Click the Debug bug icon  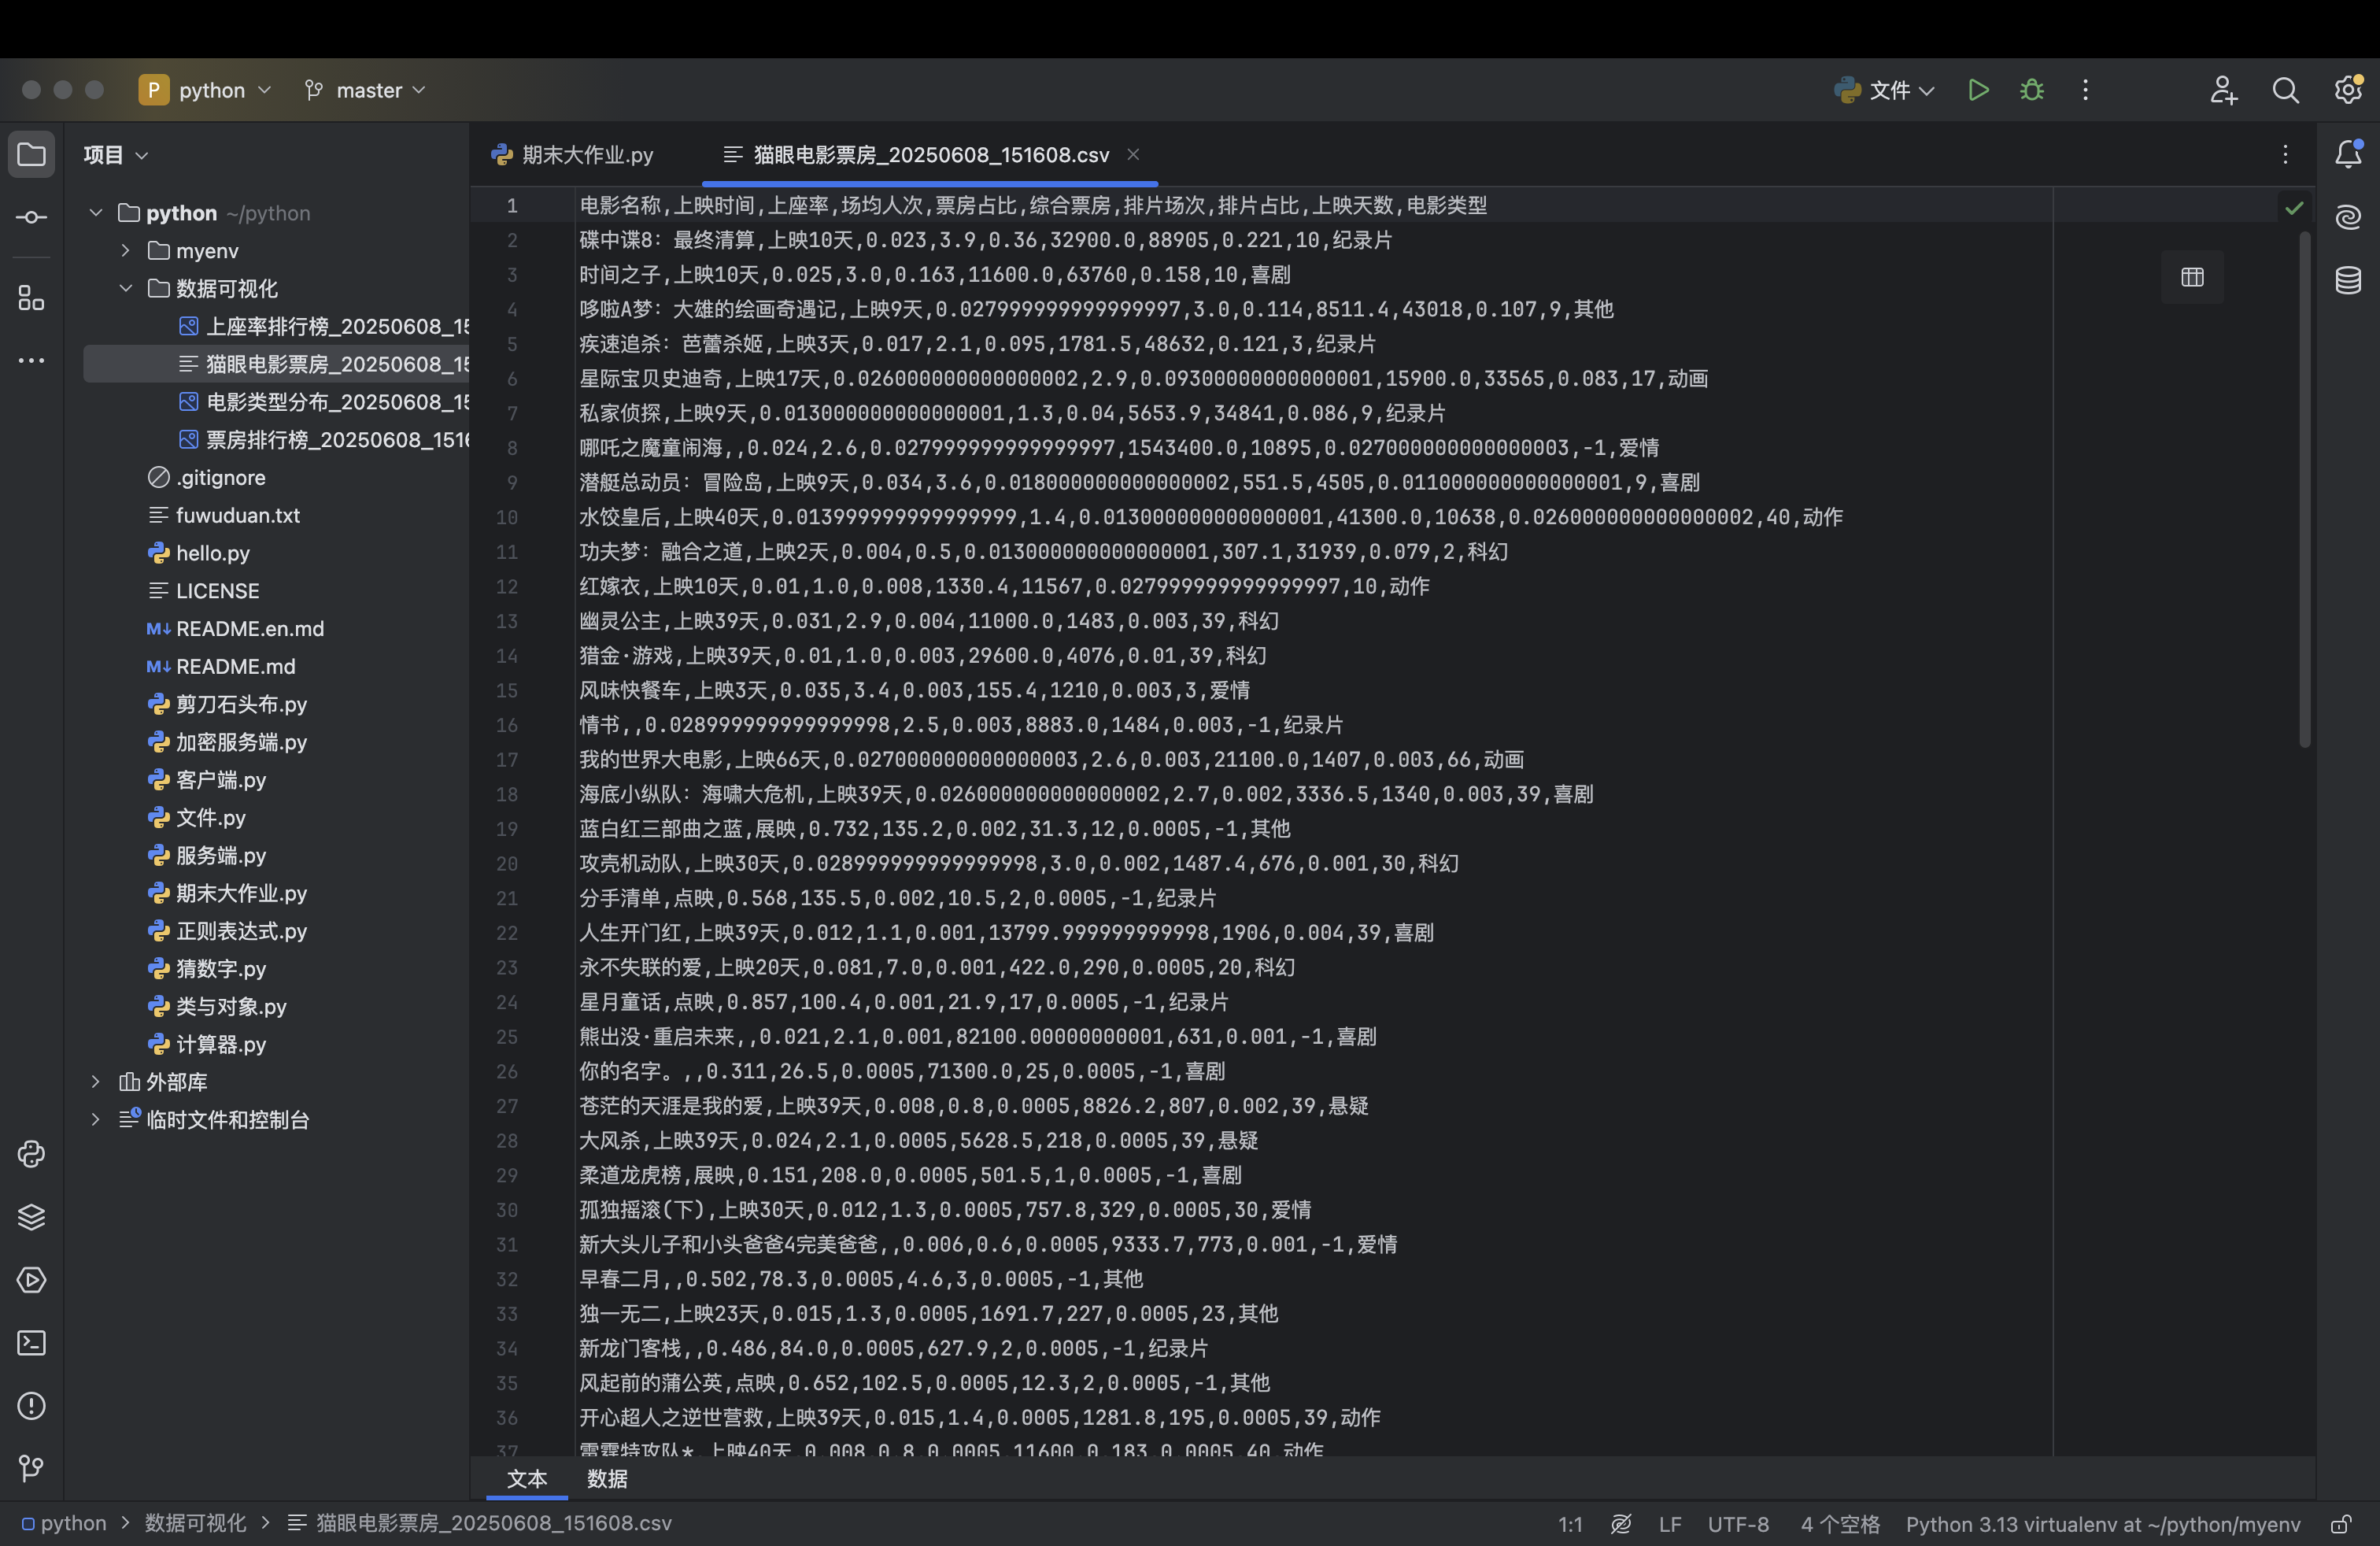2031,90
